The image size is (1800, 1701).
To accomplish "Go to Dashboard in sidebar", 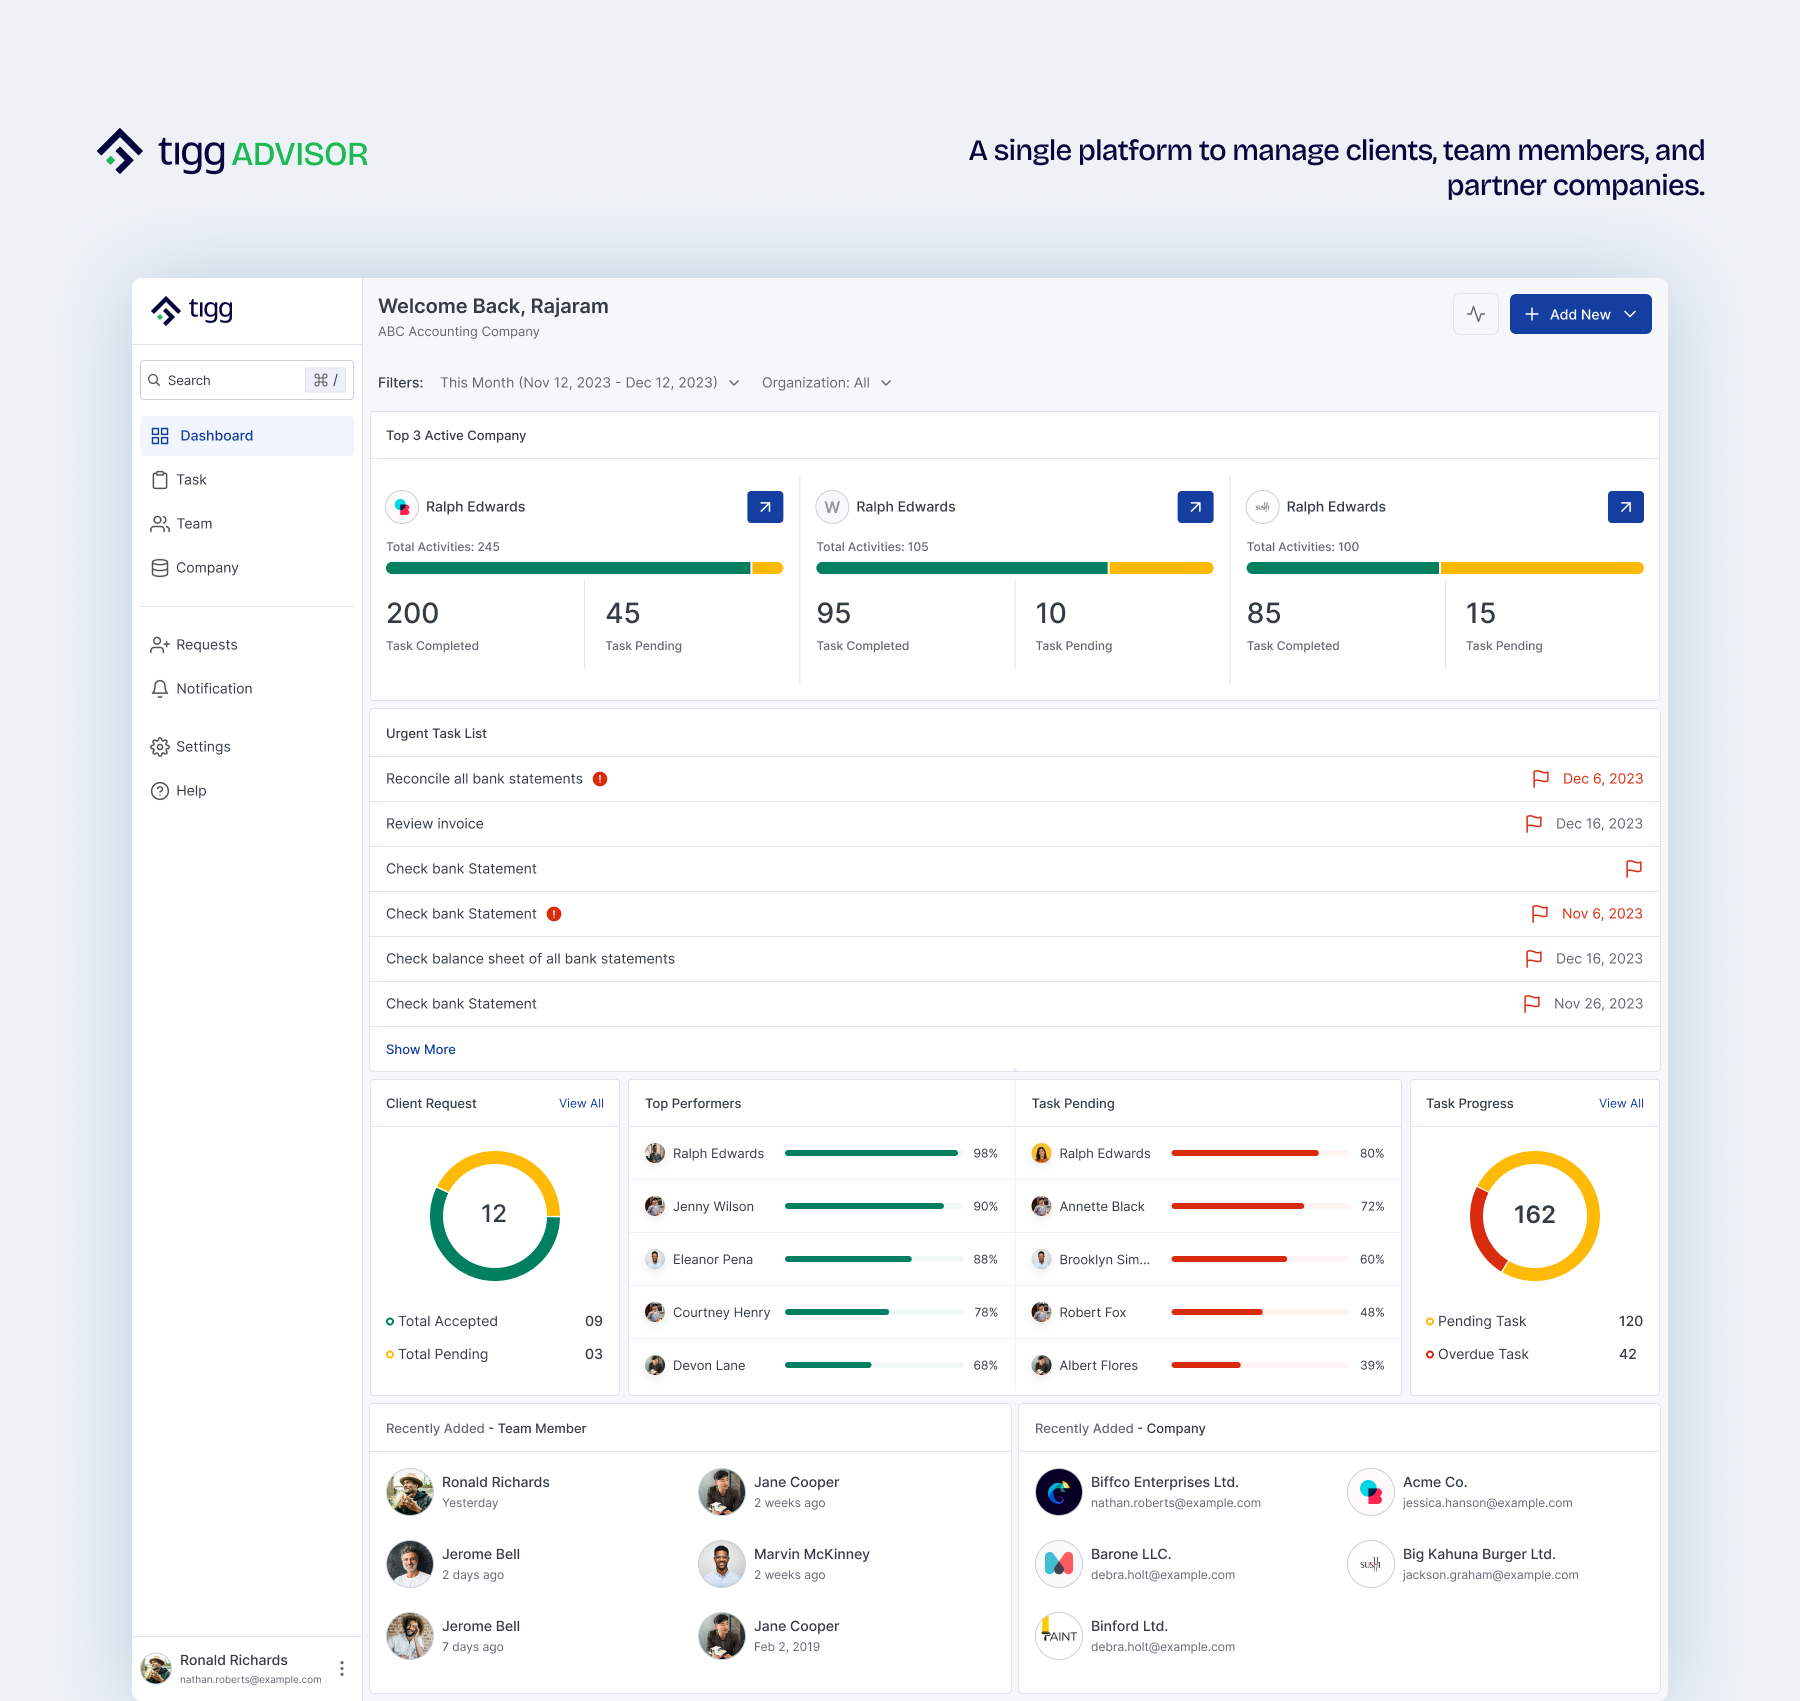I will [247, 436].
